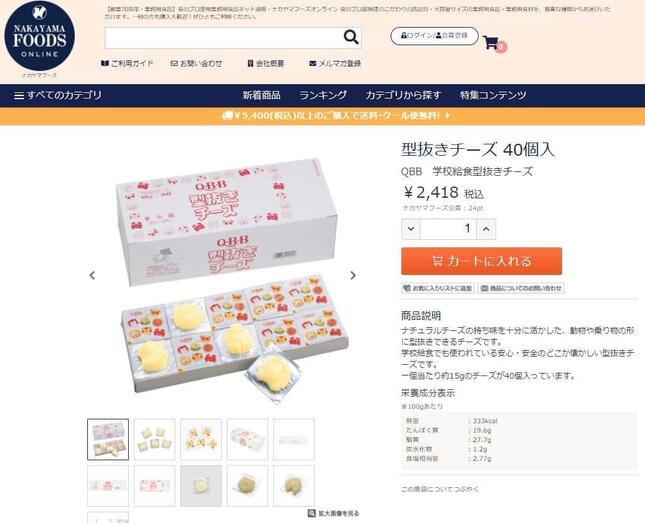Select second product thumbnail image

(x=154, y=439)
